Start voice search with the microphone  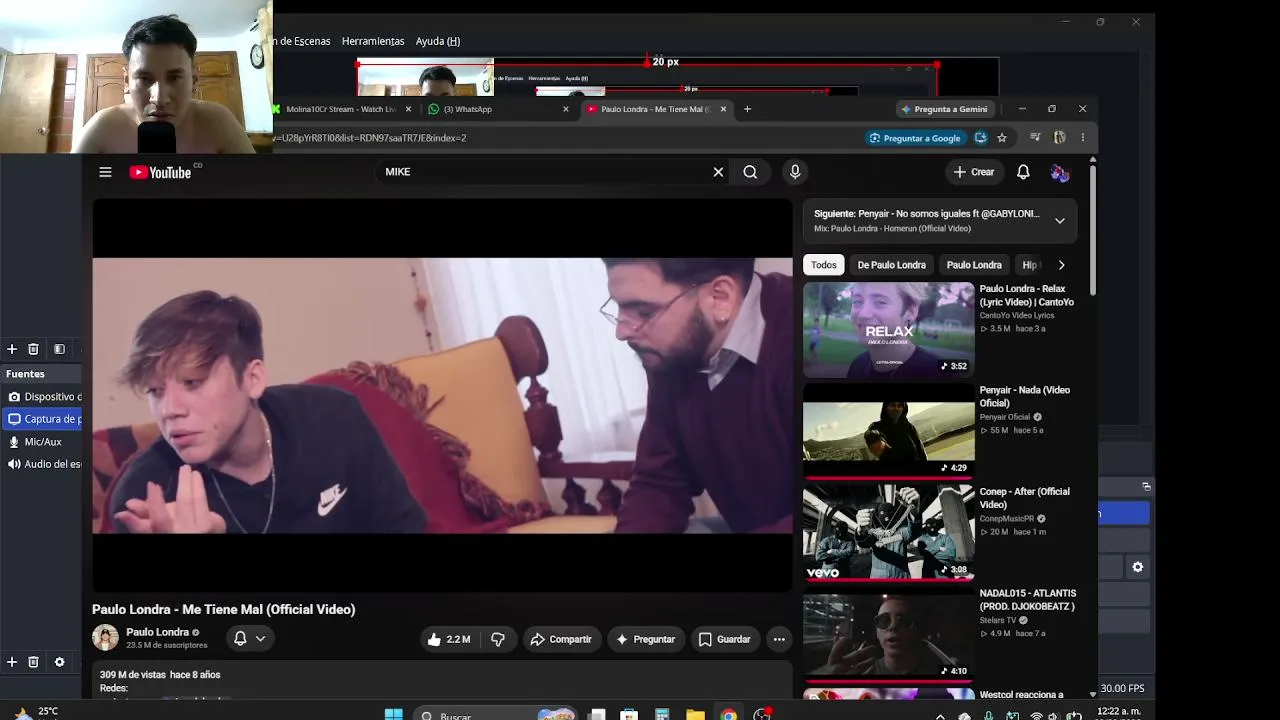click(x=795, y=172)
